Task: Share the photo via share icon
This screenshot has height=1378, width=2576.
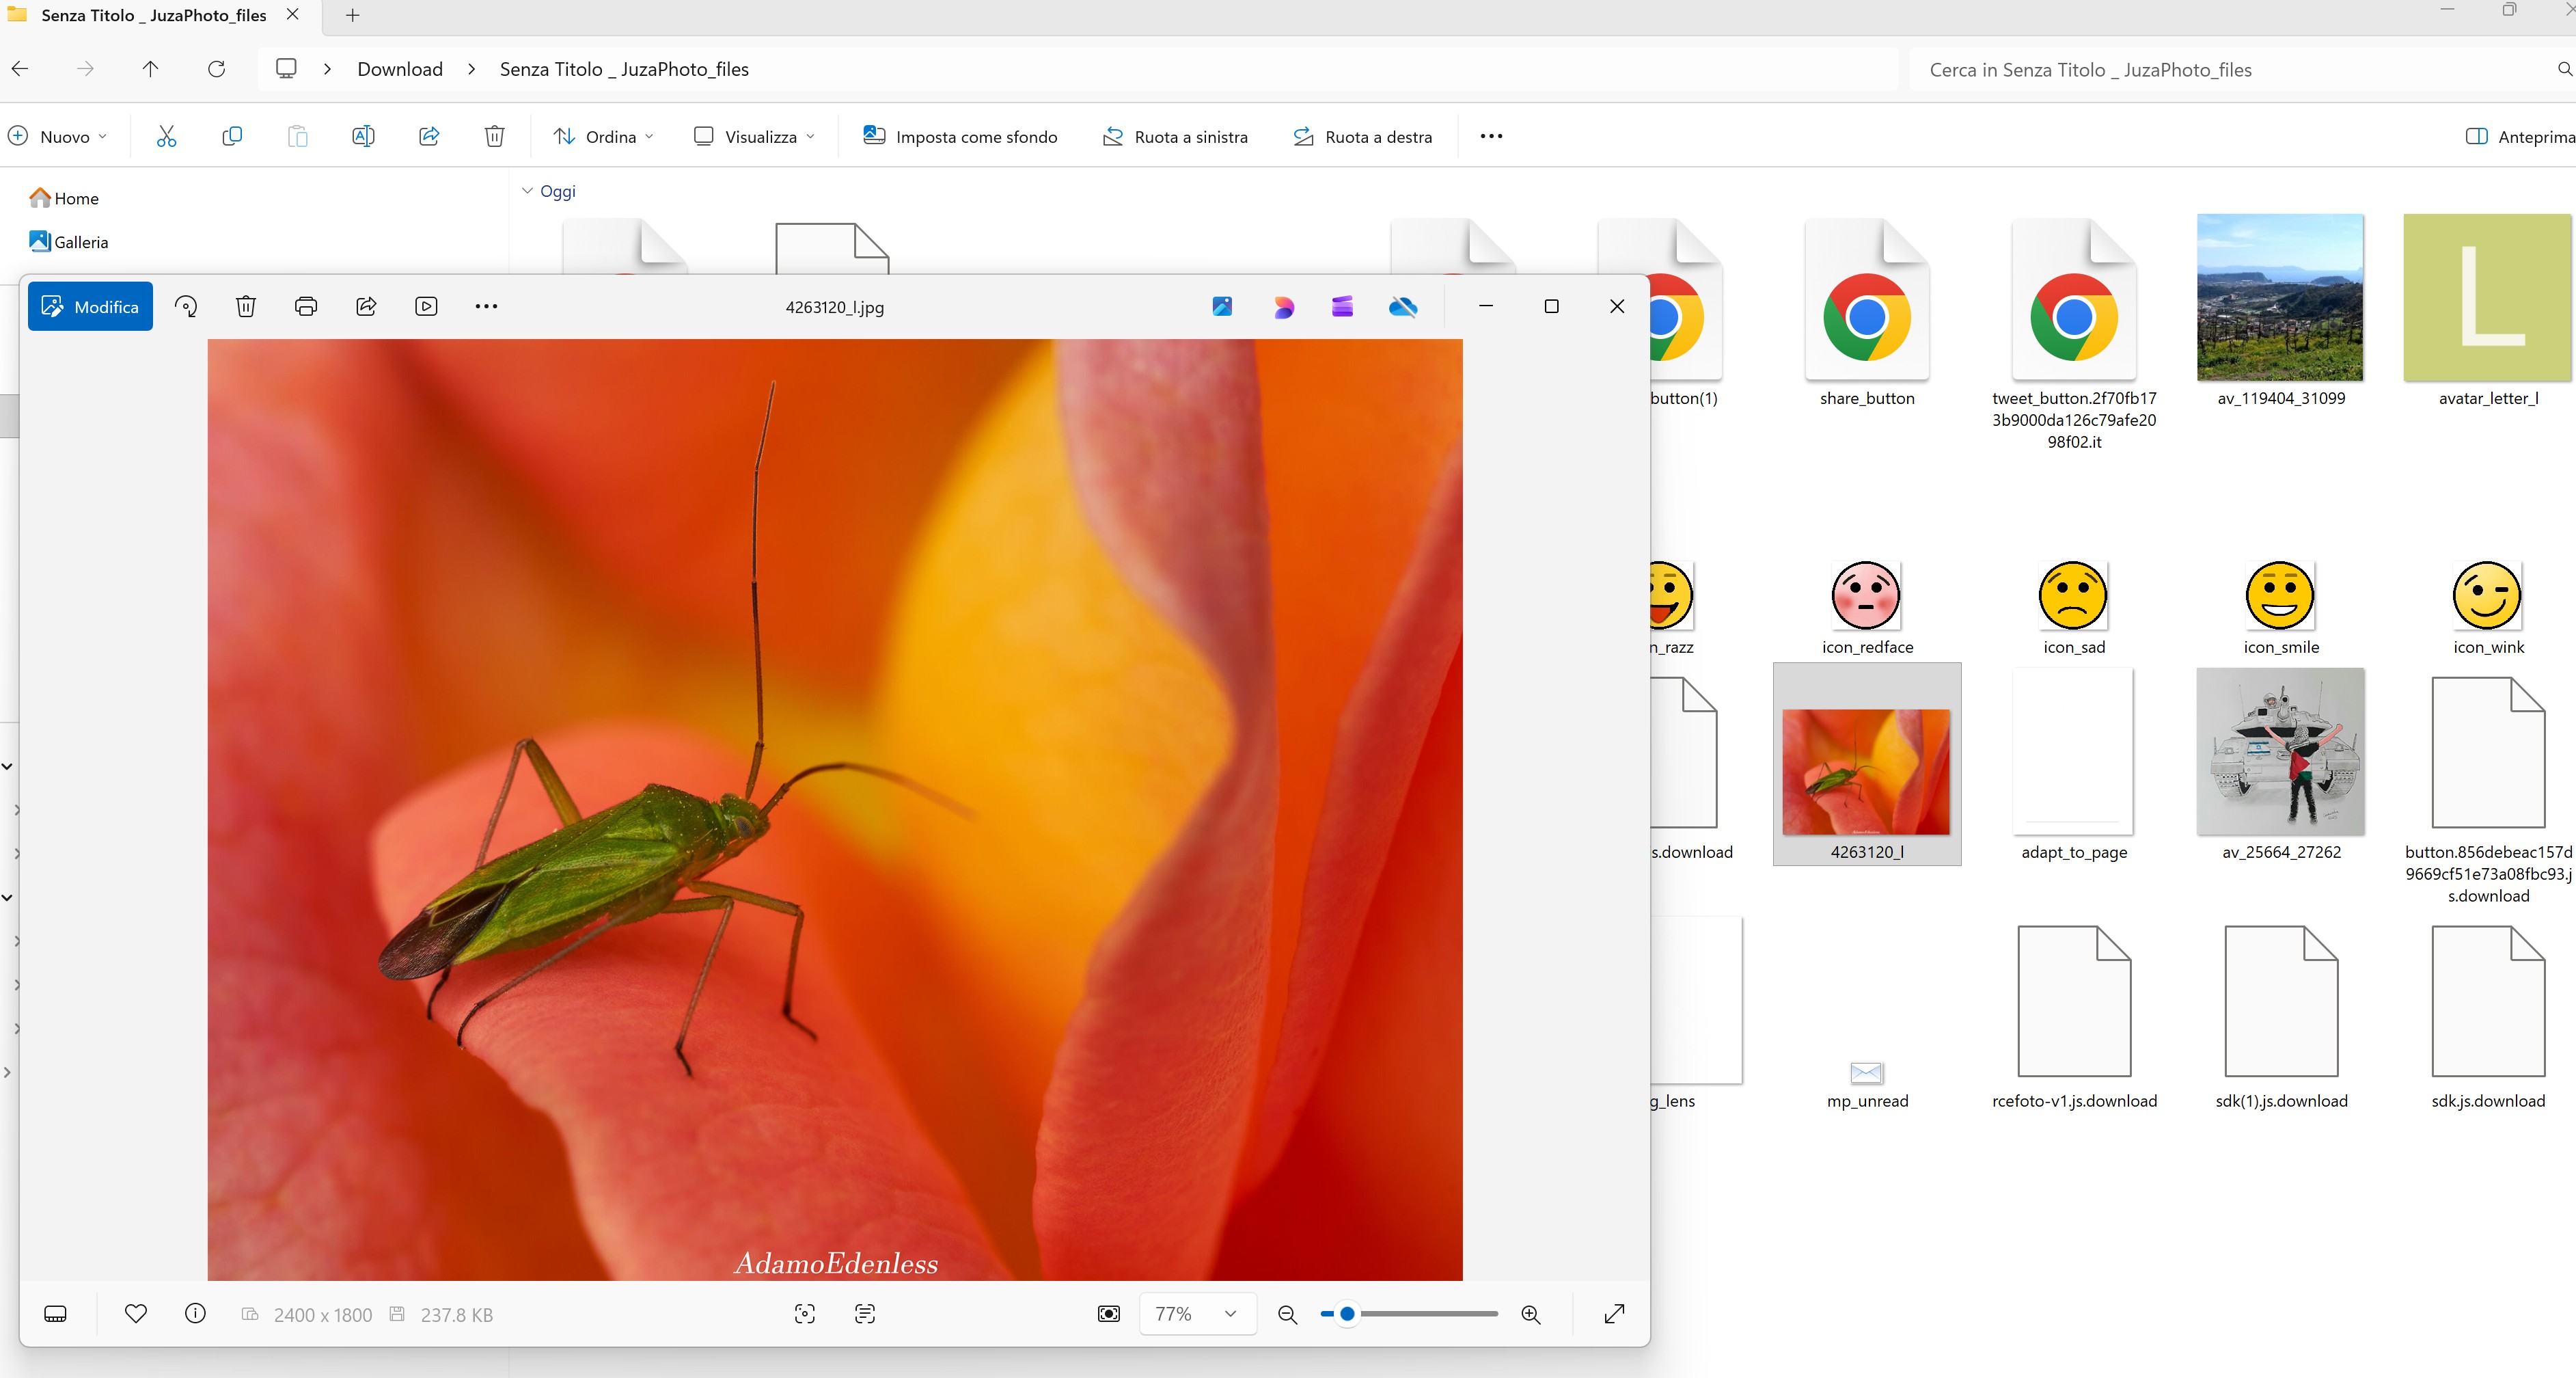Action: [x=366, y=306]
